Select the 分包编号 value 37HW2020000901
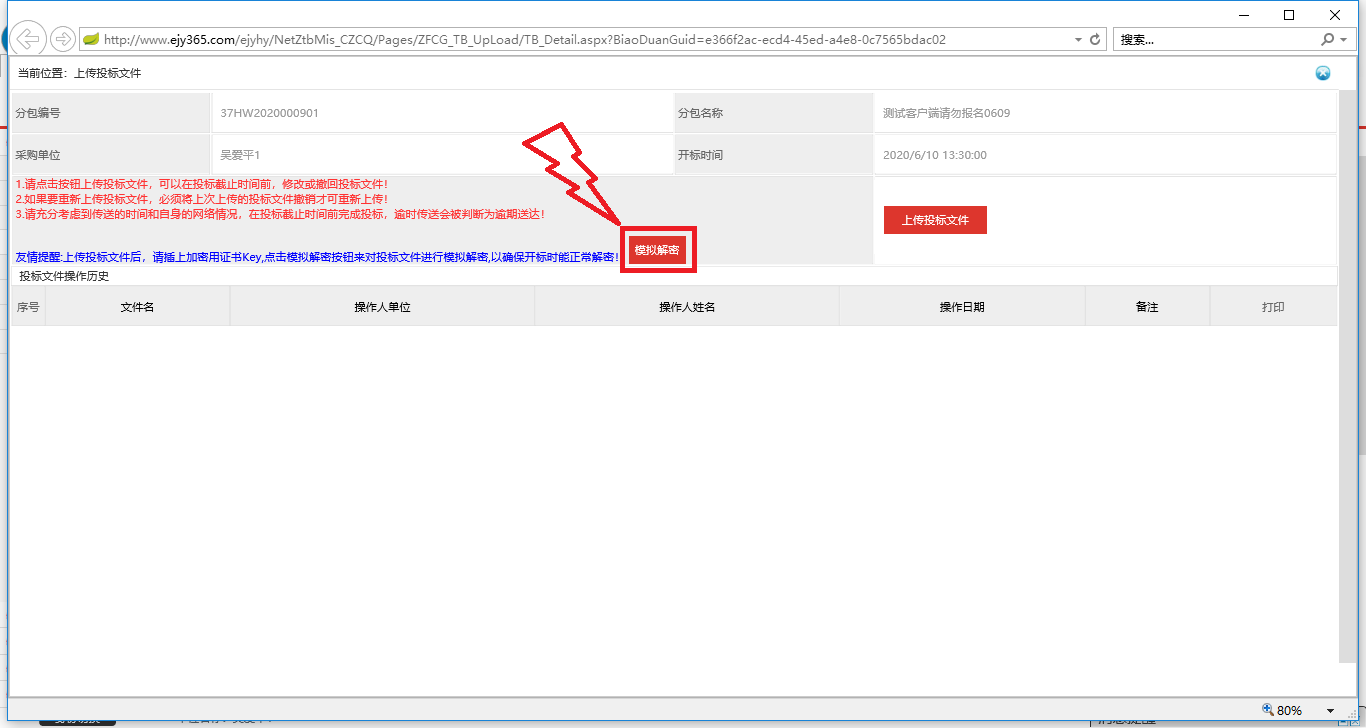1366x728 pixels. coord(269,113)
